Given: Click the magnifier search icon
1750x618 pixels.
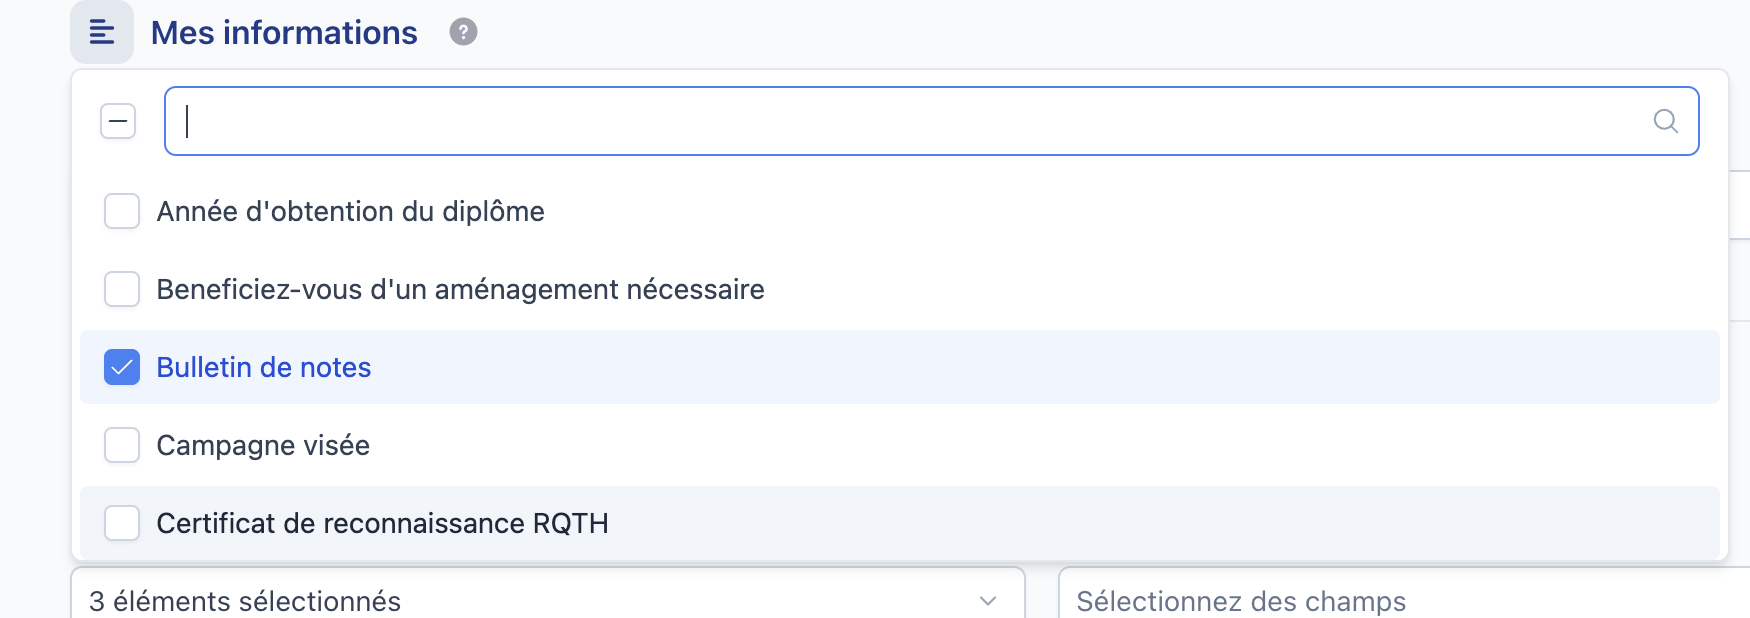Looking at the screenshot, I should tap(1665, 121).
